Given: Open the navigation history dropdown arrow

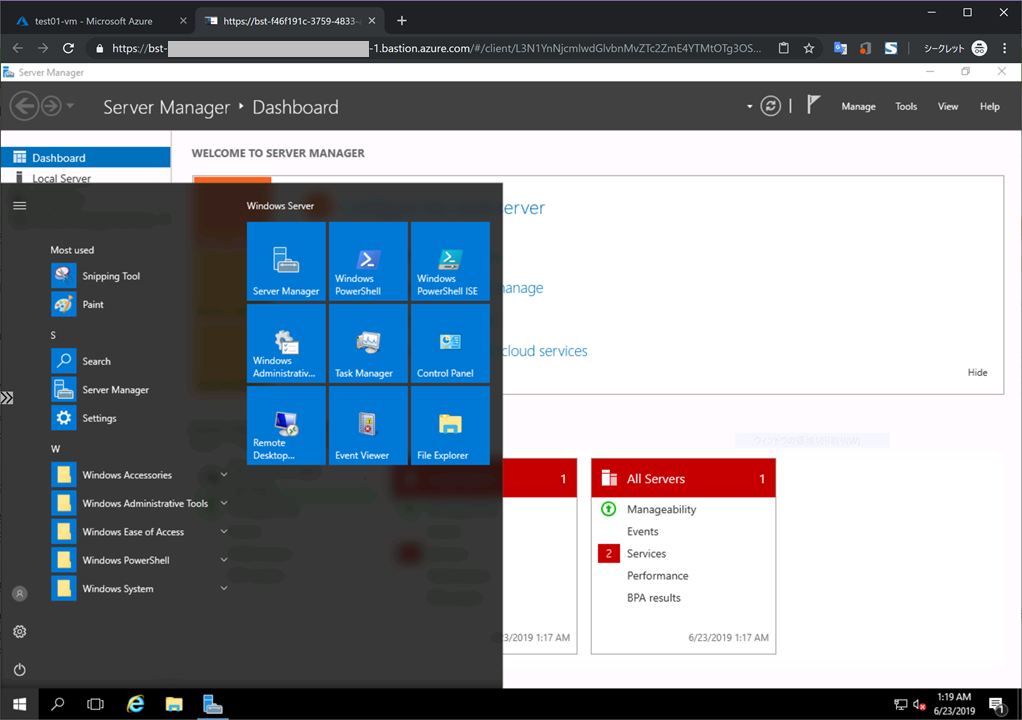Looking at the screenshot, I should click(x=70, y=106).
